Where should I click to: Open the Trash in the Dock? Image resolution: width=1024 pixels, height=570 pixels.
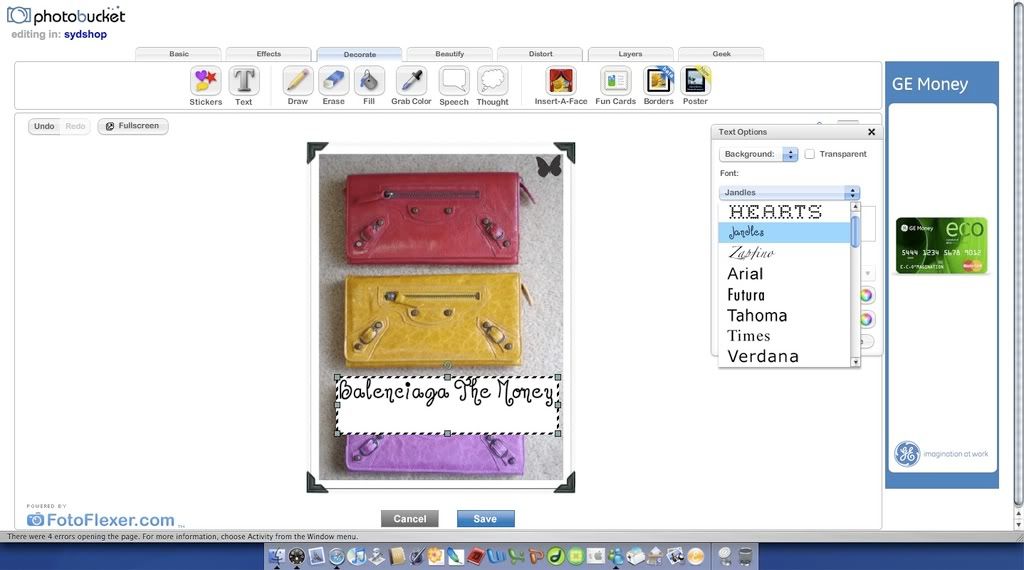(x=745, y=556)
